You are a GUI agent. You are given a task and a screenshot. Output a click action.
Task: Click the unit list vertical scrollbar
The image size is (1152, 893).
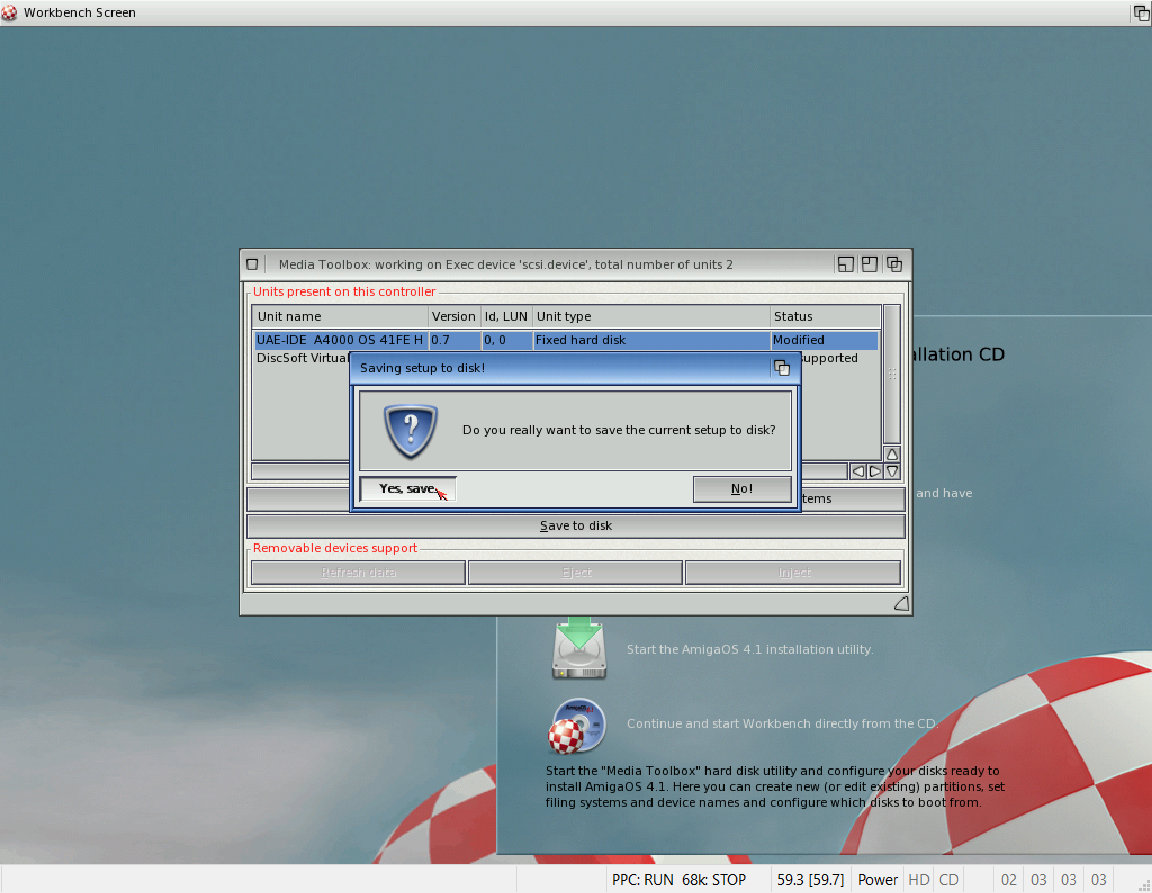[x=892, y=375]
